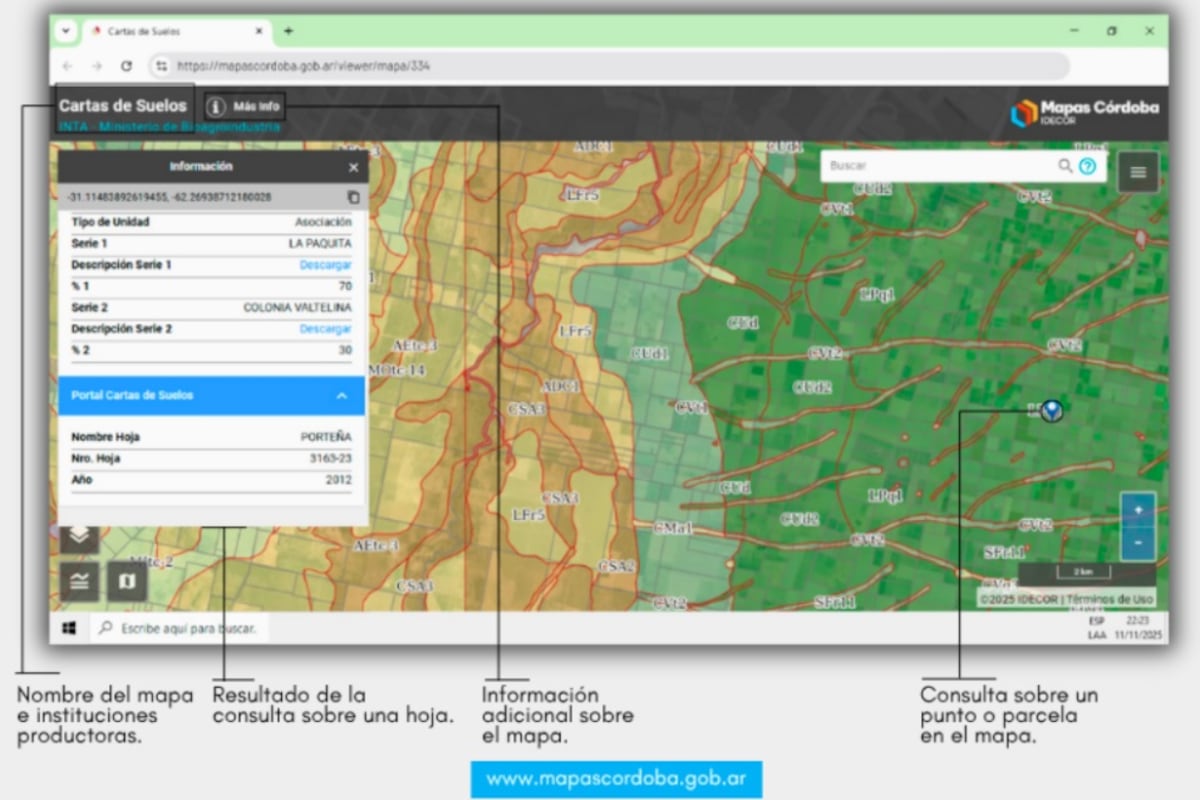
Task: Click the coordinates text in the panel
Action: pyautogui.click(x=169, y=198)
